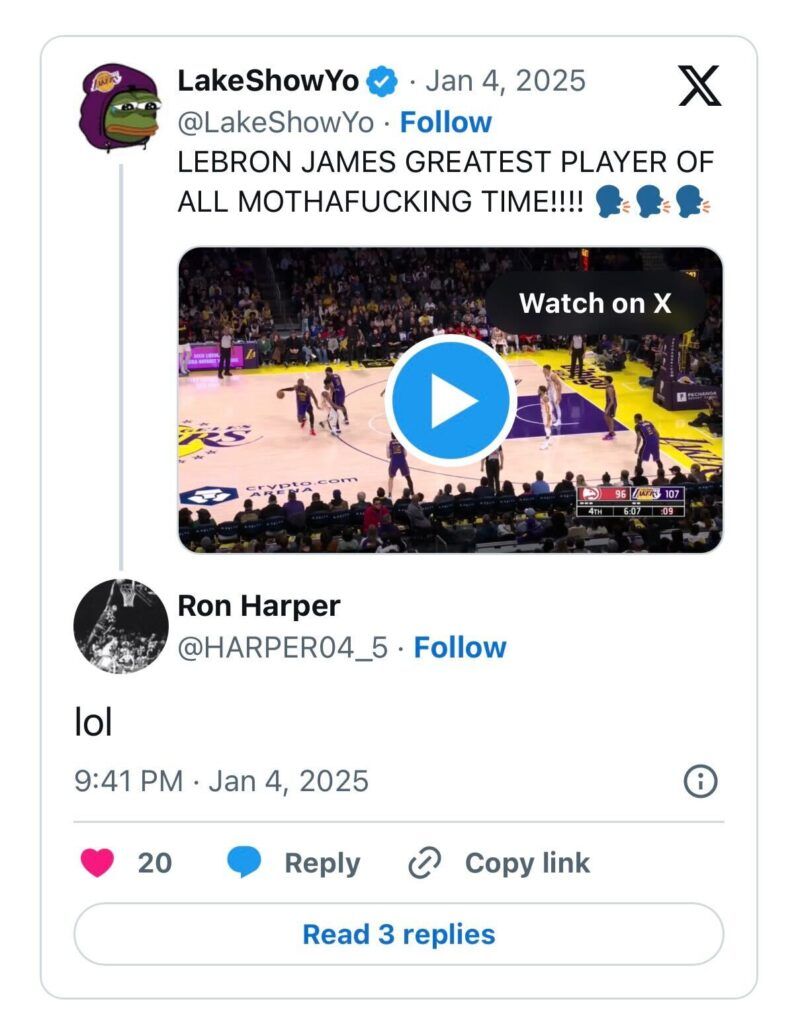
Task: Click the @LakeShowYo handle
Action: (x=276, y=122)
